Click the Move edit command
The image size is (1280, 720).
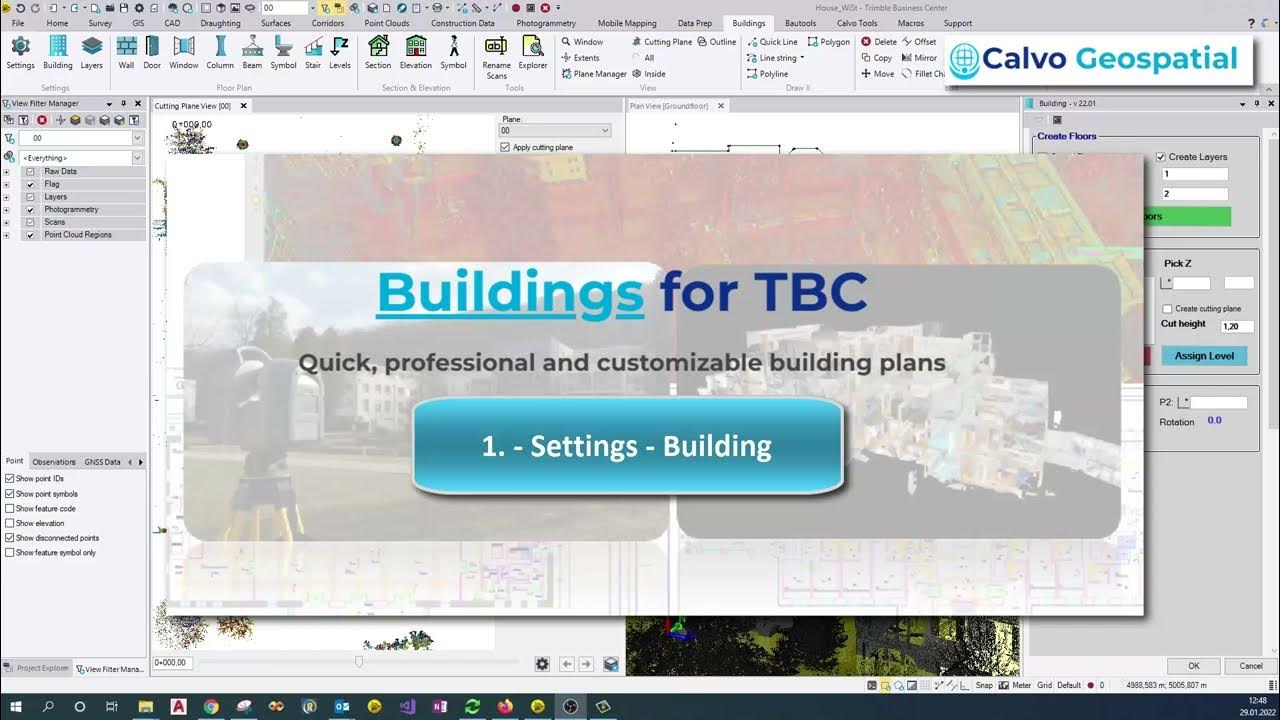[878, 74]
